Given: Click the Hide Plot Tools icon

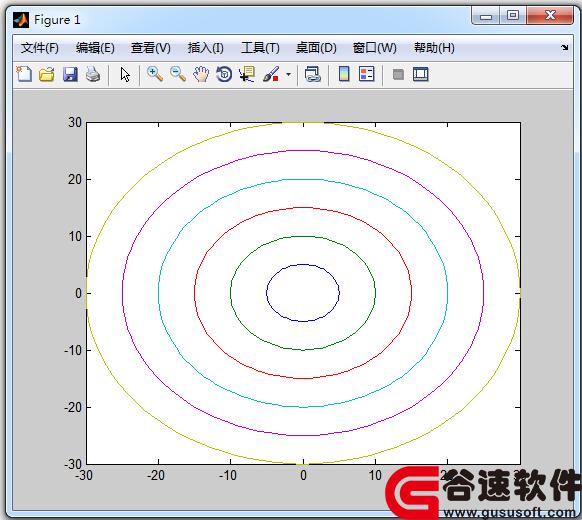Looking at the screenshot, I should [398, 74].
